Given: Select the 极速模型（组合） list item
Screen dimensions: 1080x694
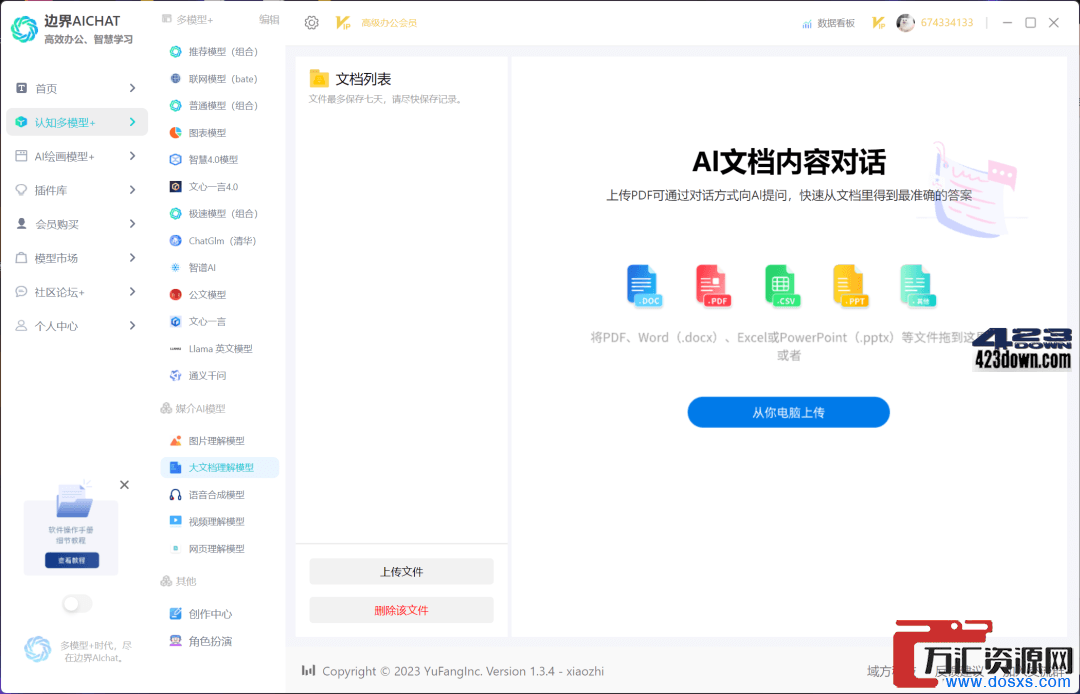Looking at the screenshot, I should [x=220, y=213].
